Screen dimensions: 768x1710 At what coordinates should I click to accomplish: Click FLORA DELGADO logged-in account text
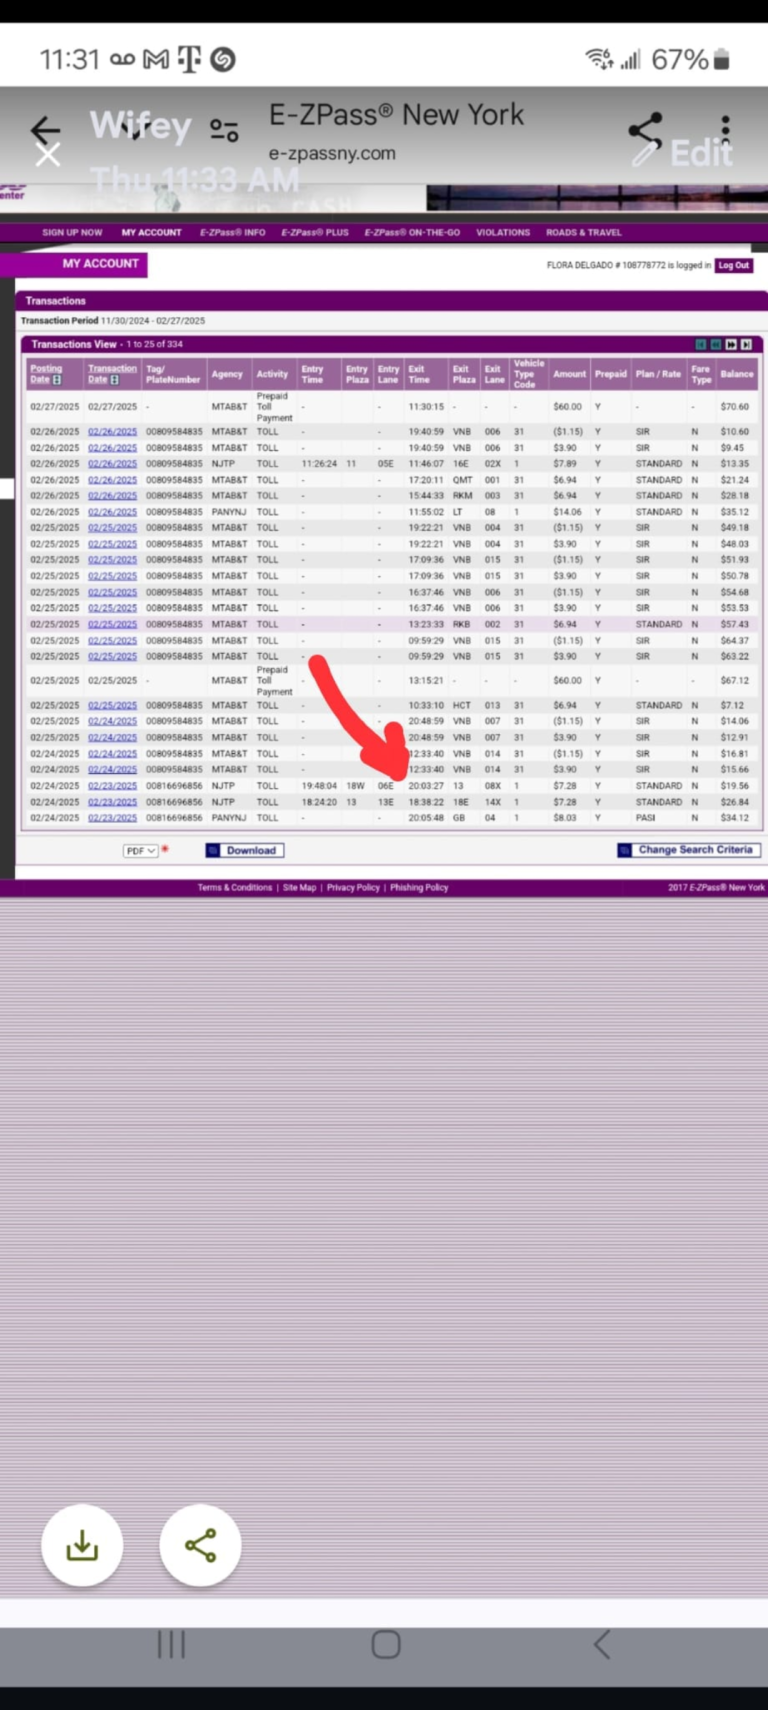(629, 265)
